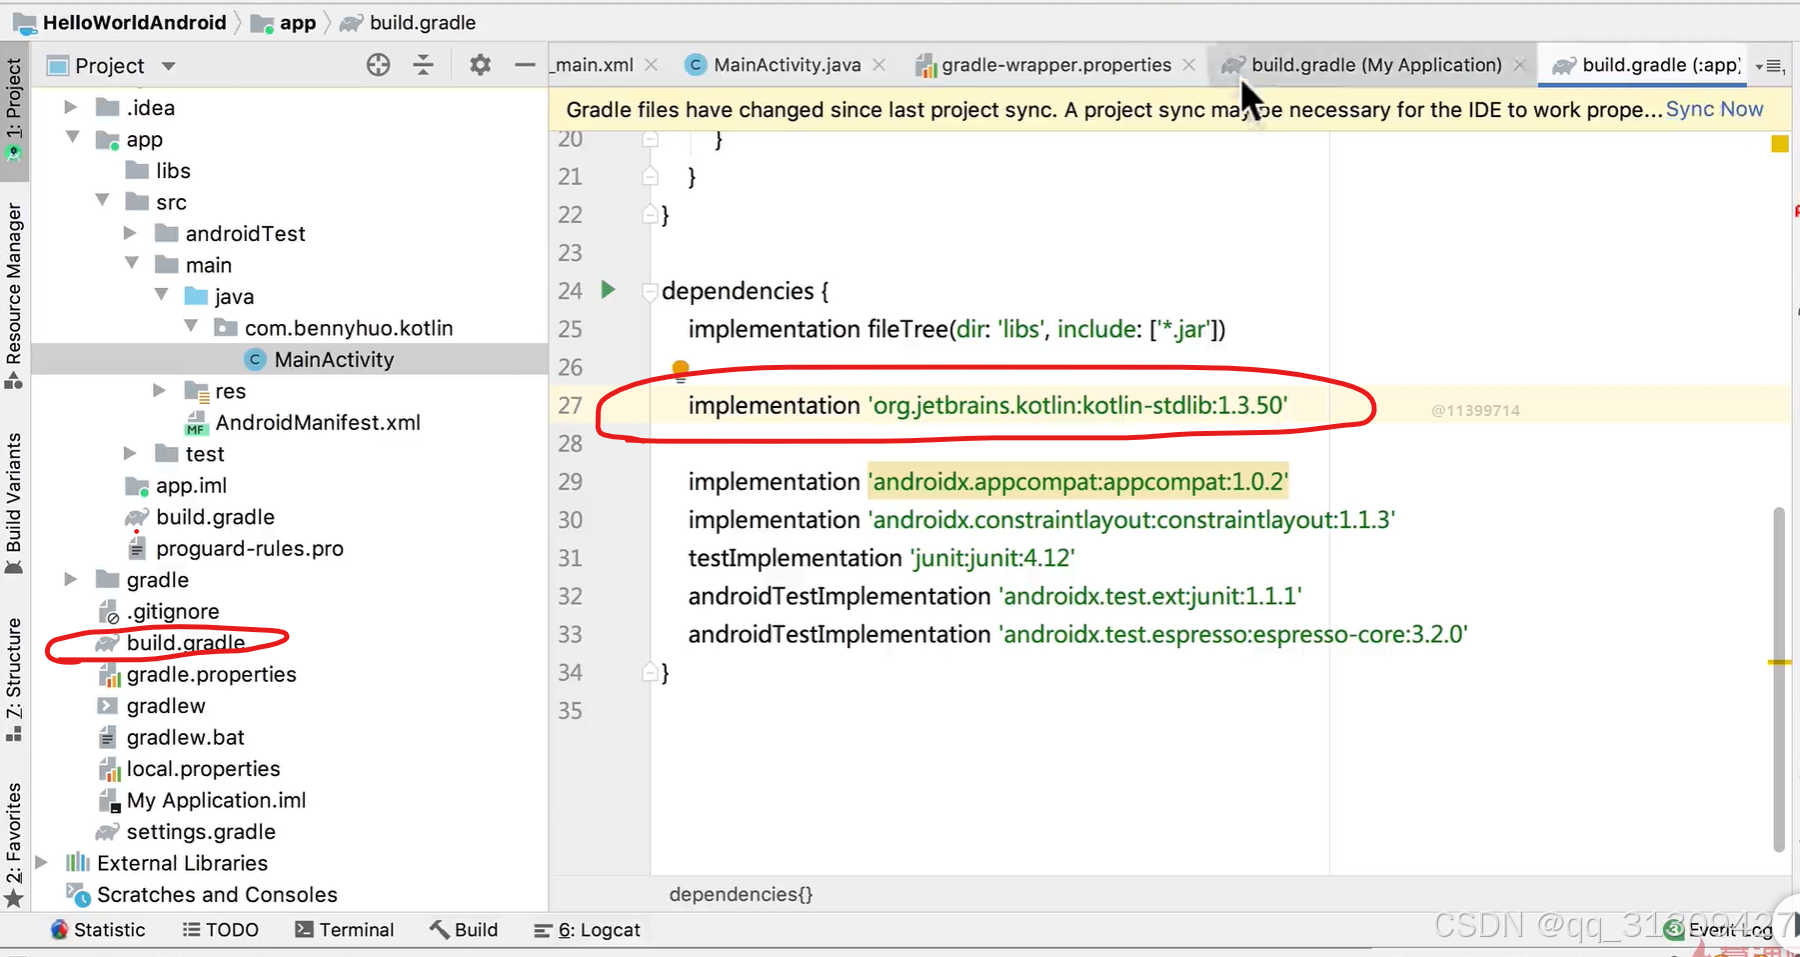This screenshot has width=1800, height=957.
Task: Open the Resource Manager sidebar panel
Action: [14, 280]
